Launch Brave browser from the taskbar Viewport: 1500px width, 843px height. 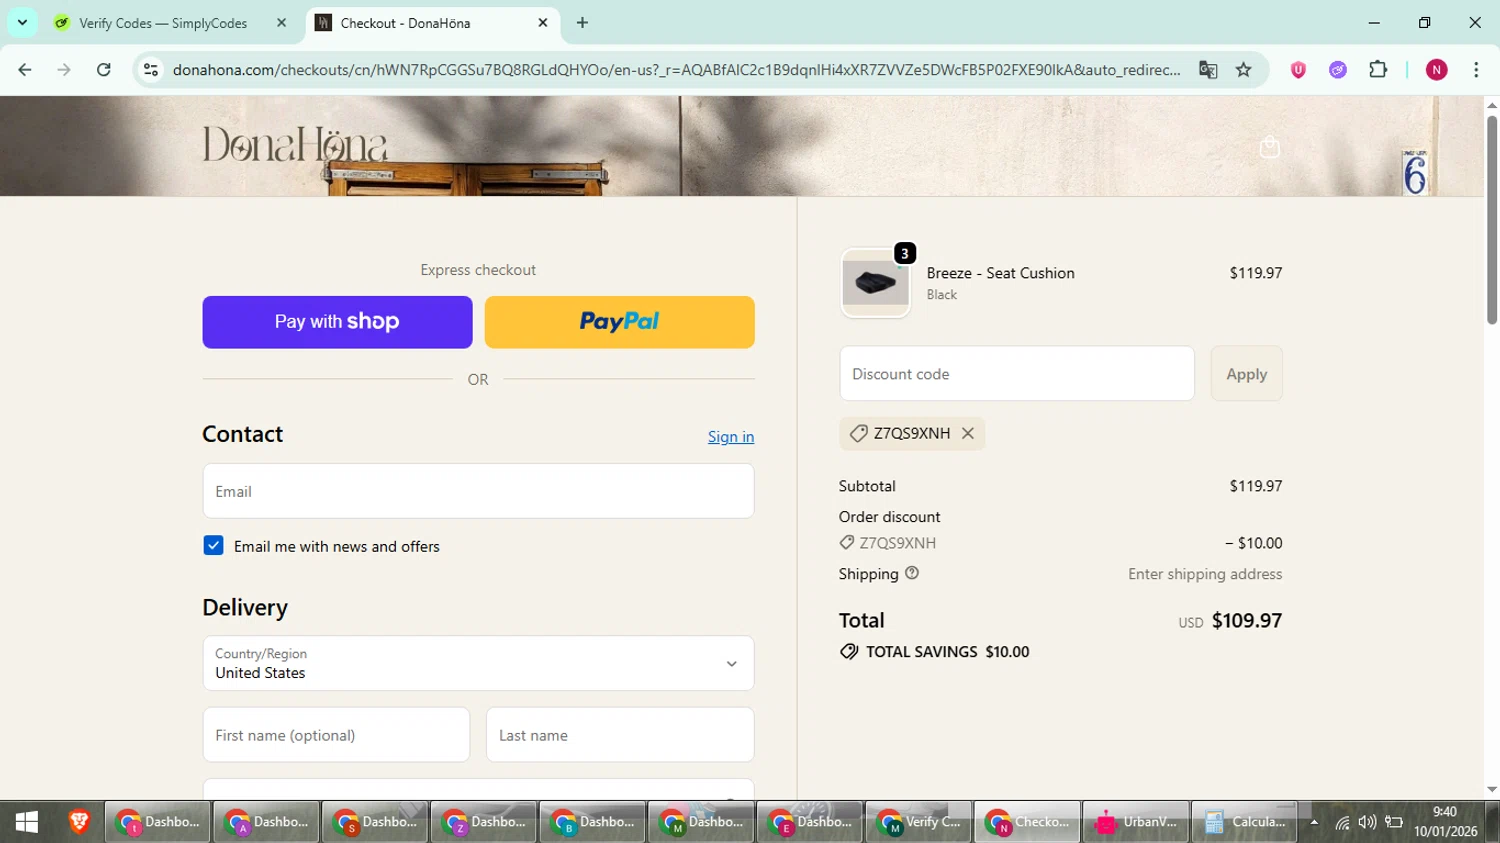79,822
